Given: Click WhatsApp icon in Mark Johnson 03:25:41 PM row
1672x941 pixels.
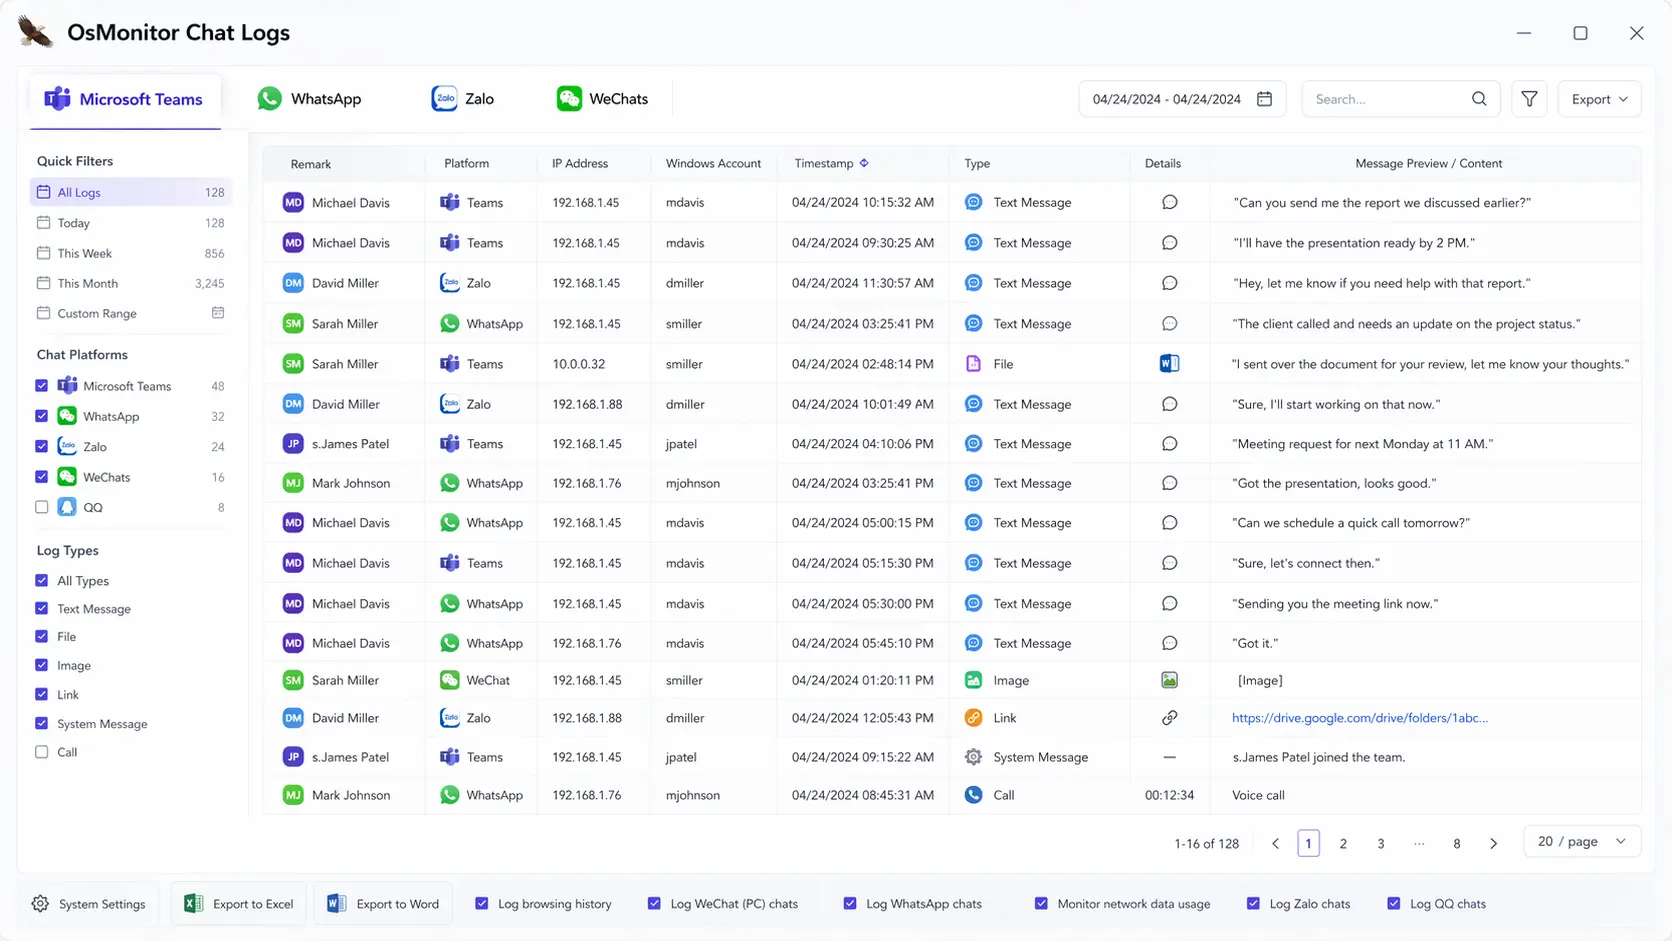Looking at the screenshot, I should (450, 483).
